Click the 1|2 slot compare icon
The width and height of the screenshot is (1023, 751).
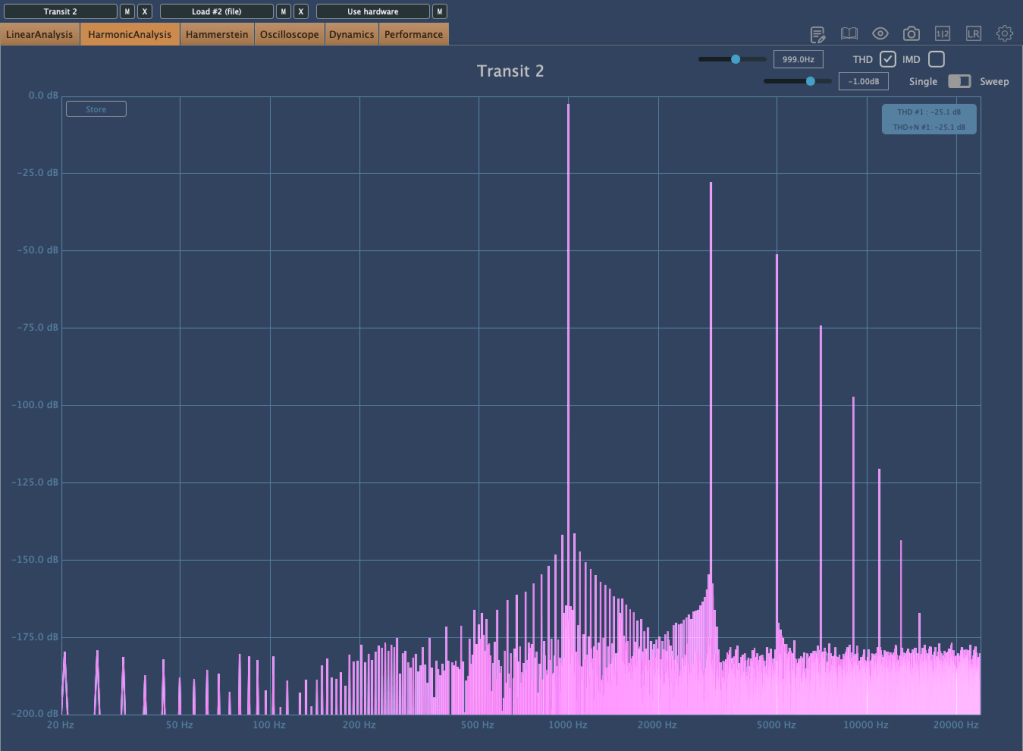point(942,34)
